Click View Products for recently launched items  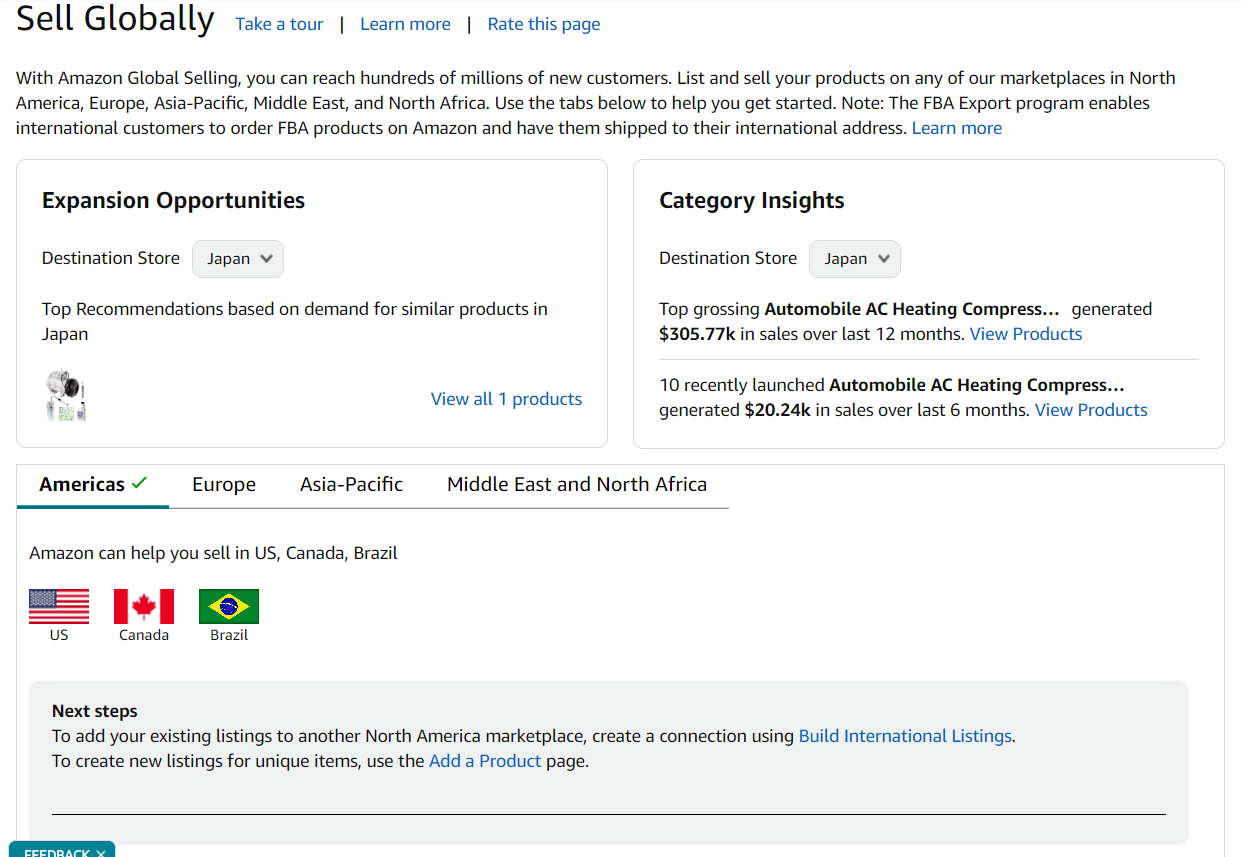(x=1091, y=410)
